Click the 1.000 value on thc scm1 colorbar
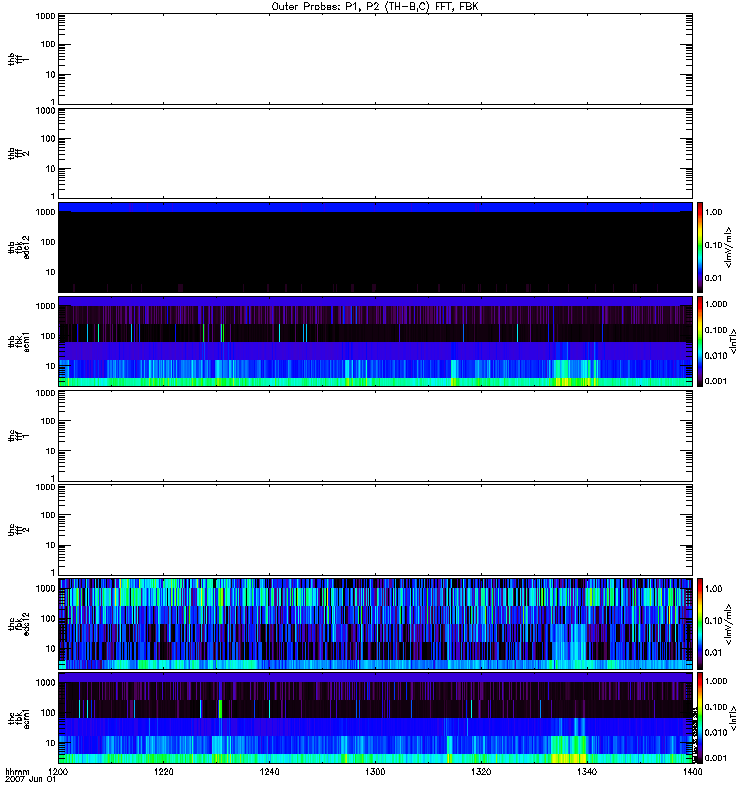 tap(716, 681)
